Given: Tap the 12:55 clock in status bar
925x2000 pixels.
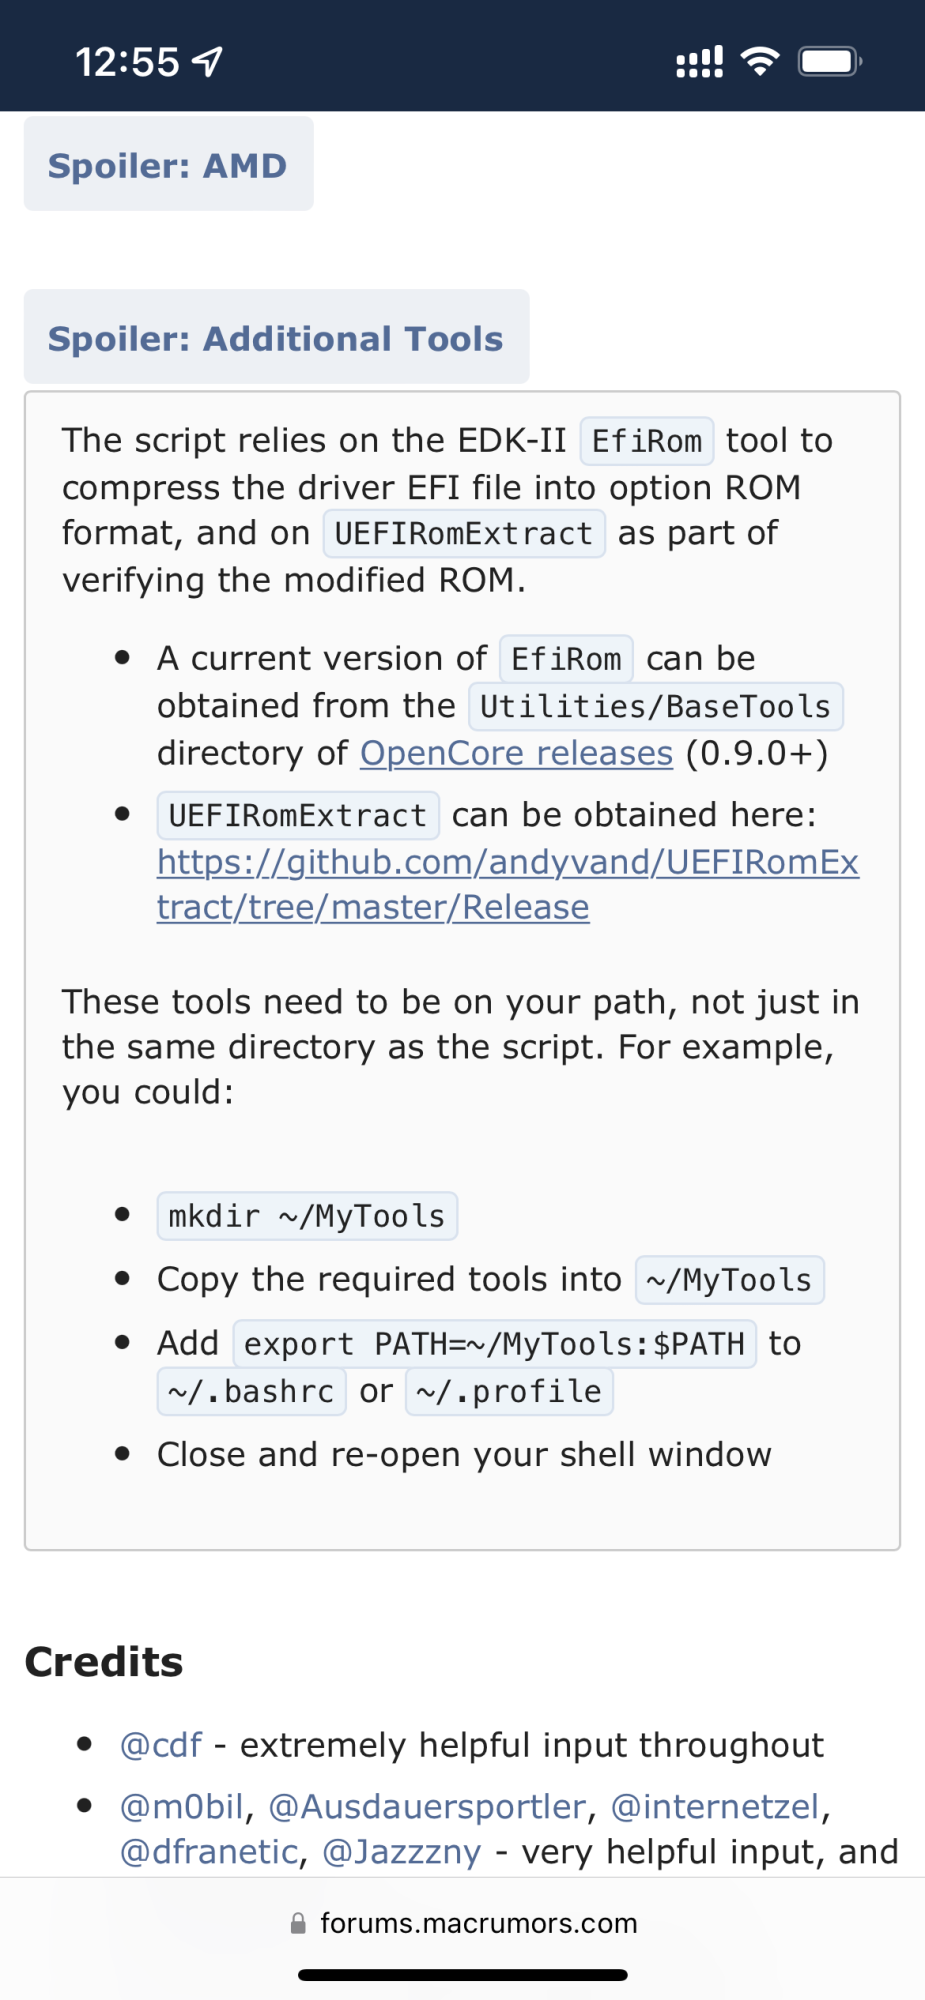Looking at the screenshot, I should click(x=127, y=62).
